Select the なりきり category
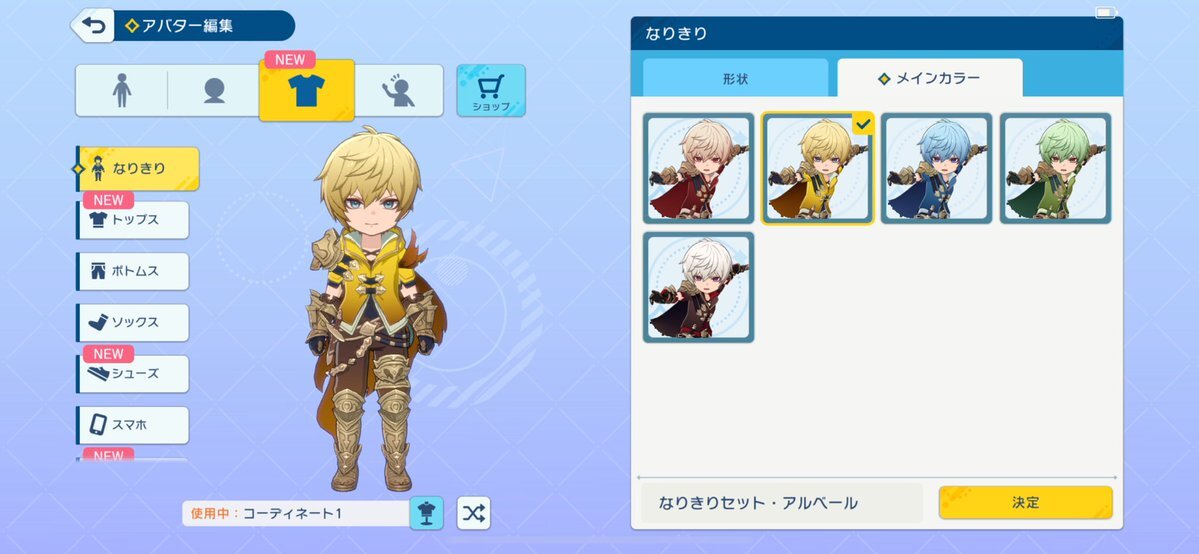 click(138, 169)
